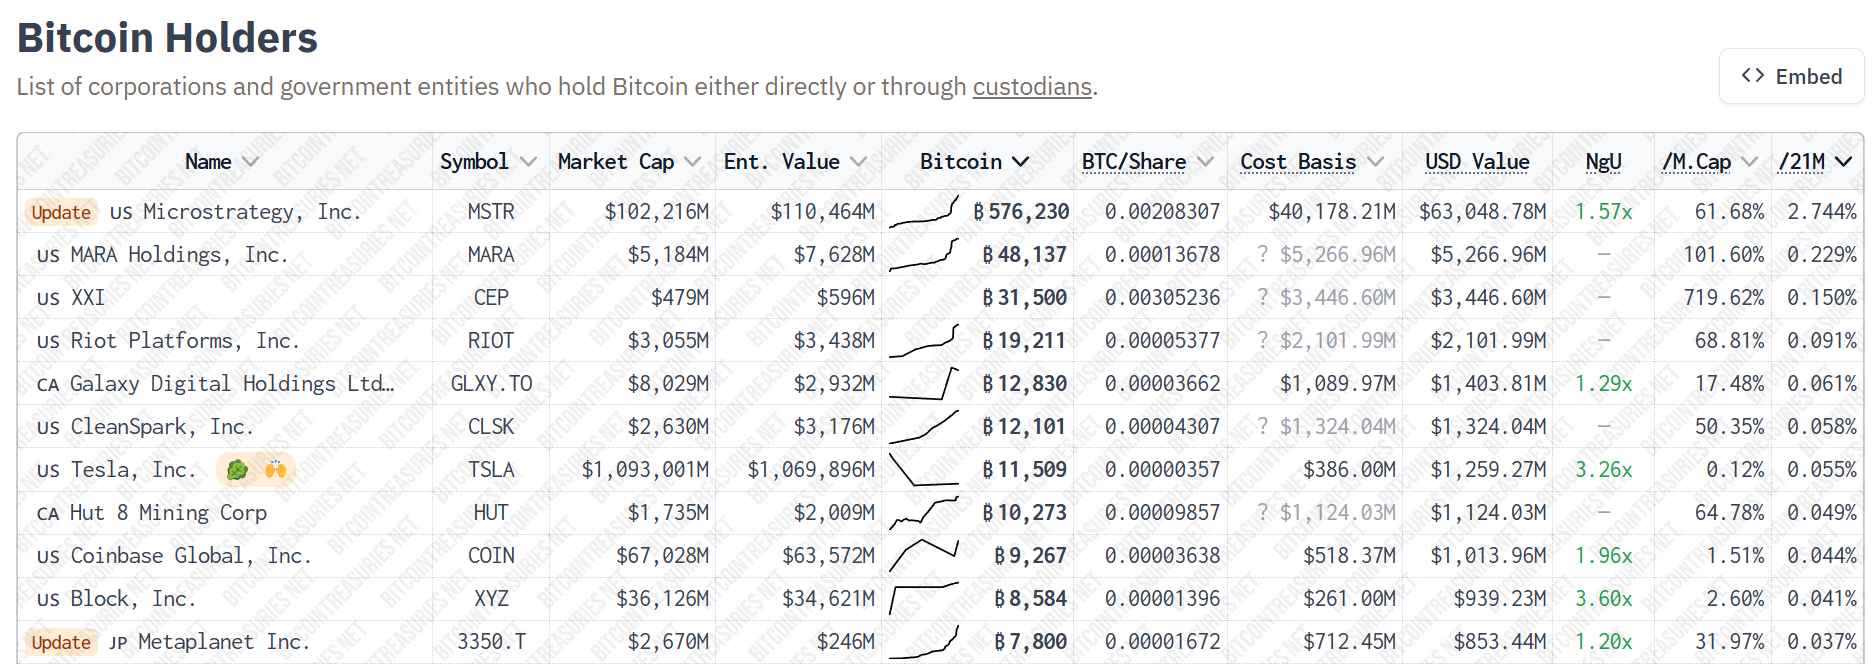1872x664 pixels.
Task: Open the Symbol column sort dropdown
Action: 528,162
